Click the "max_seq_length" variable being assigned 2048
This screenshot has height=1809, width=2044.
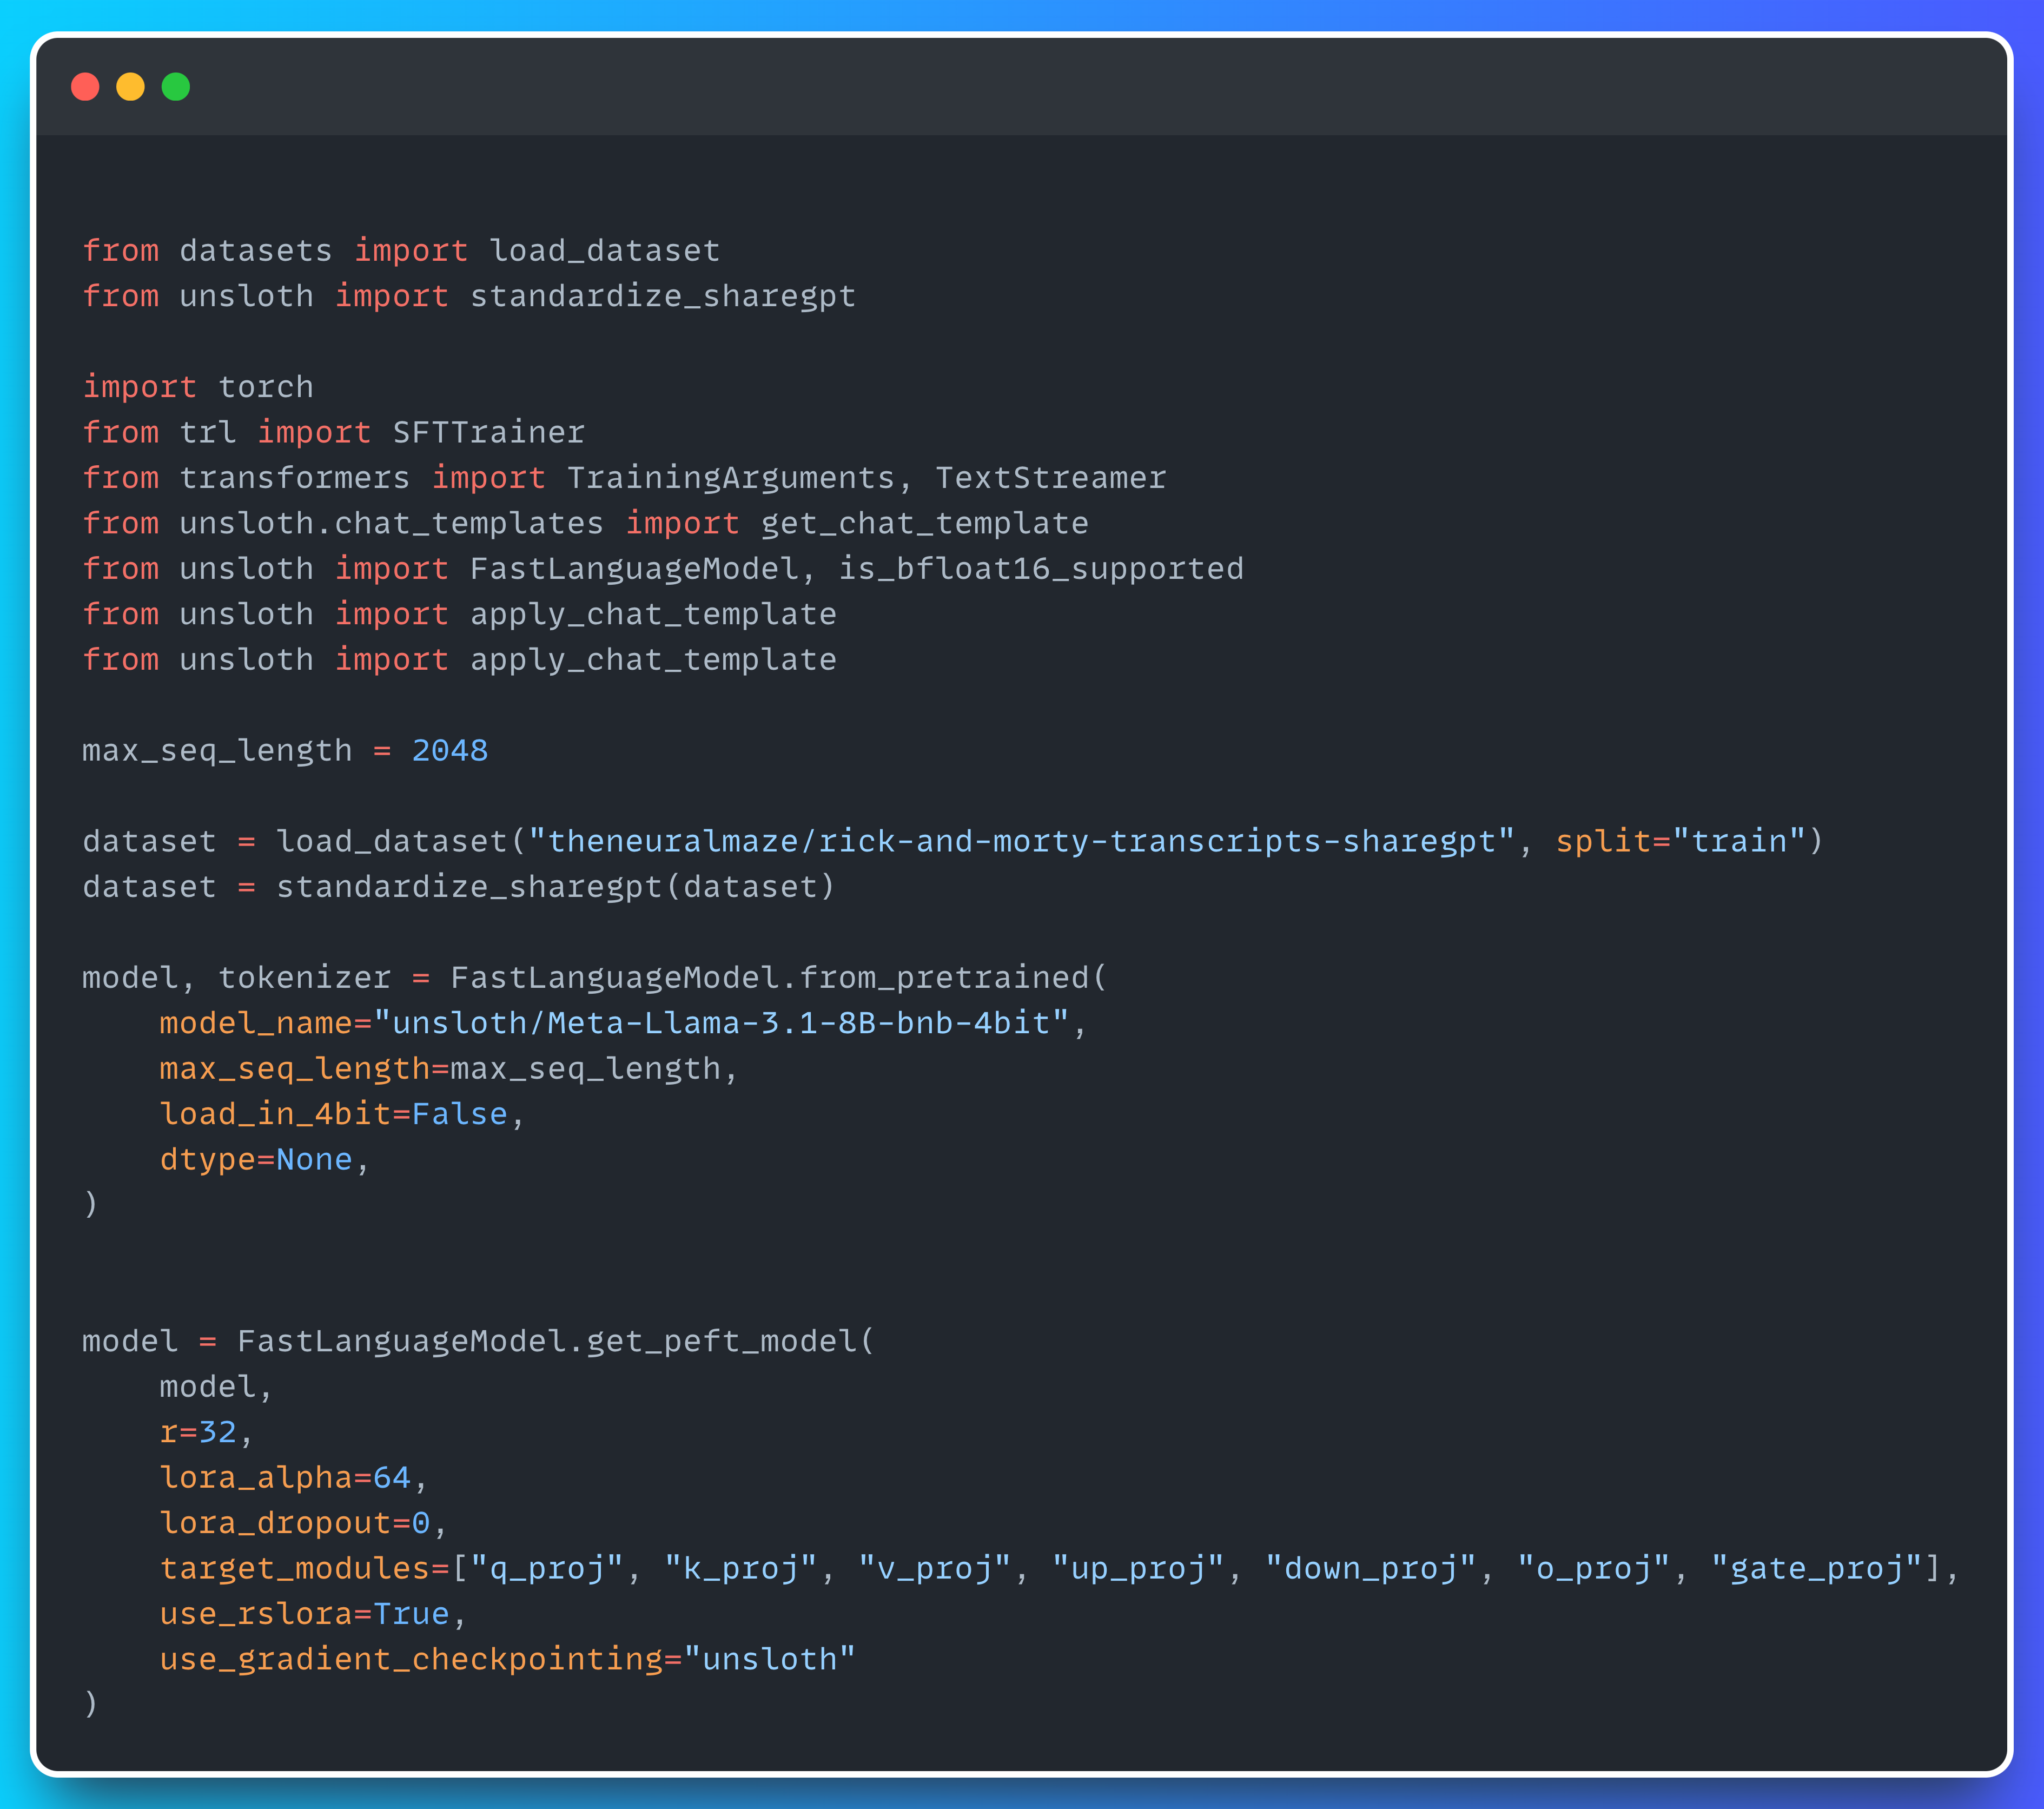[217, 751]
